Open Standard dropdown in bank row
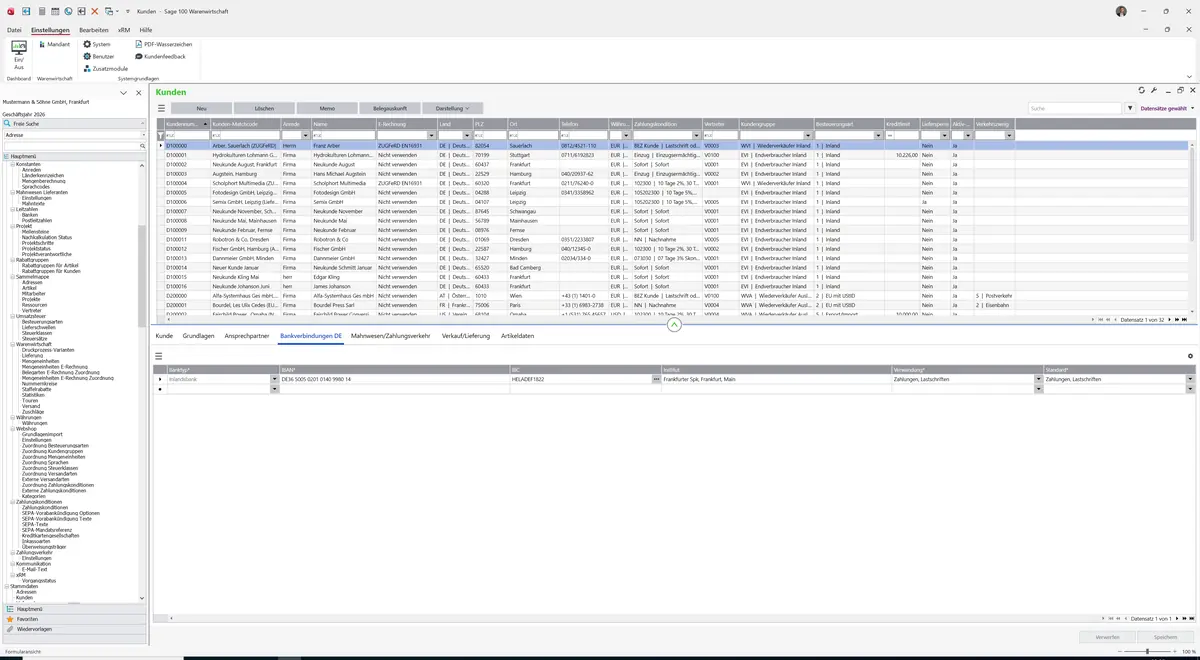 click(x=1190, y=380)
